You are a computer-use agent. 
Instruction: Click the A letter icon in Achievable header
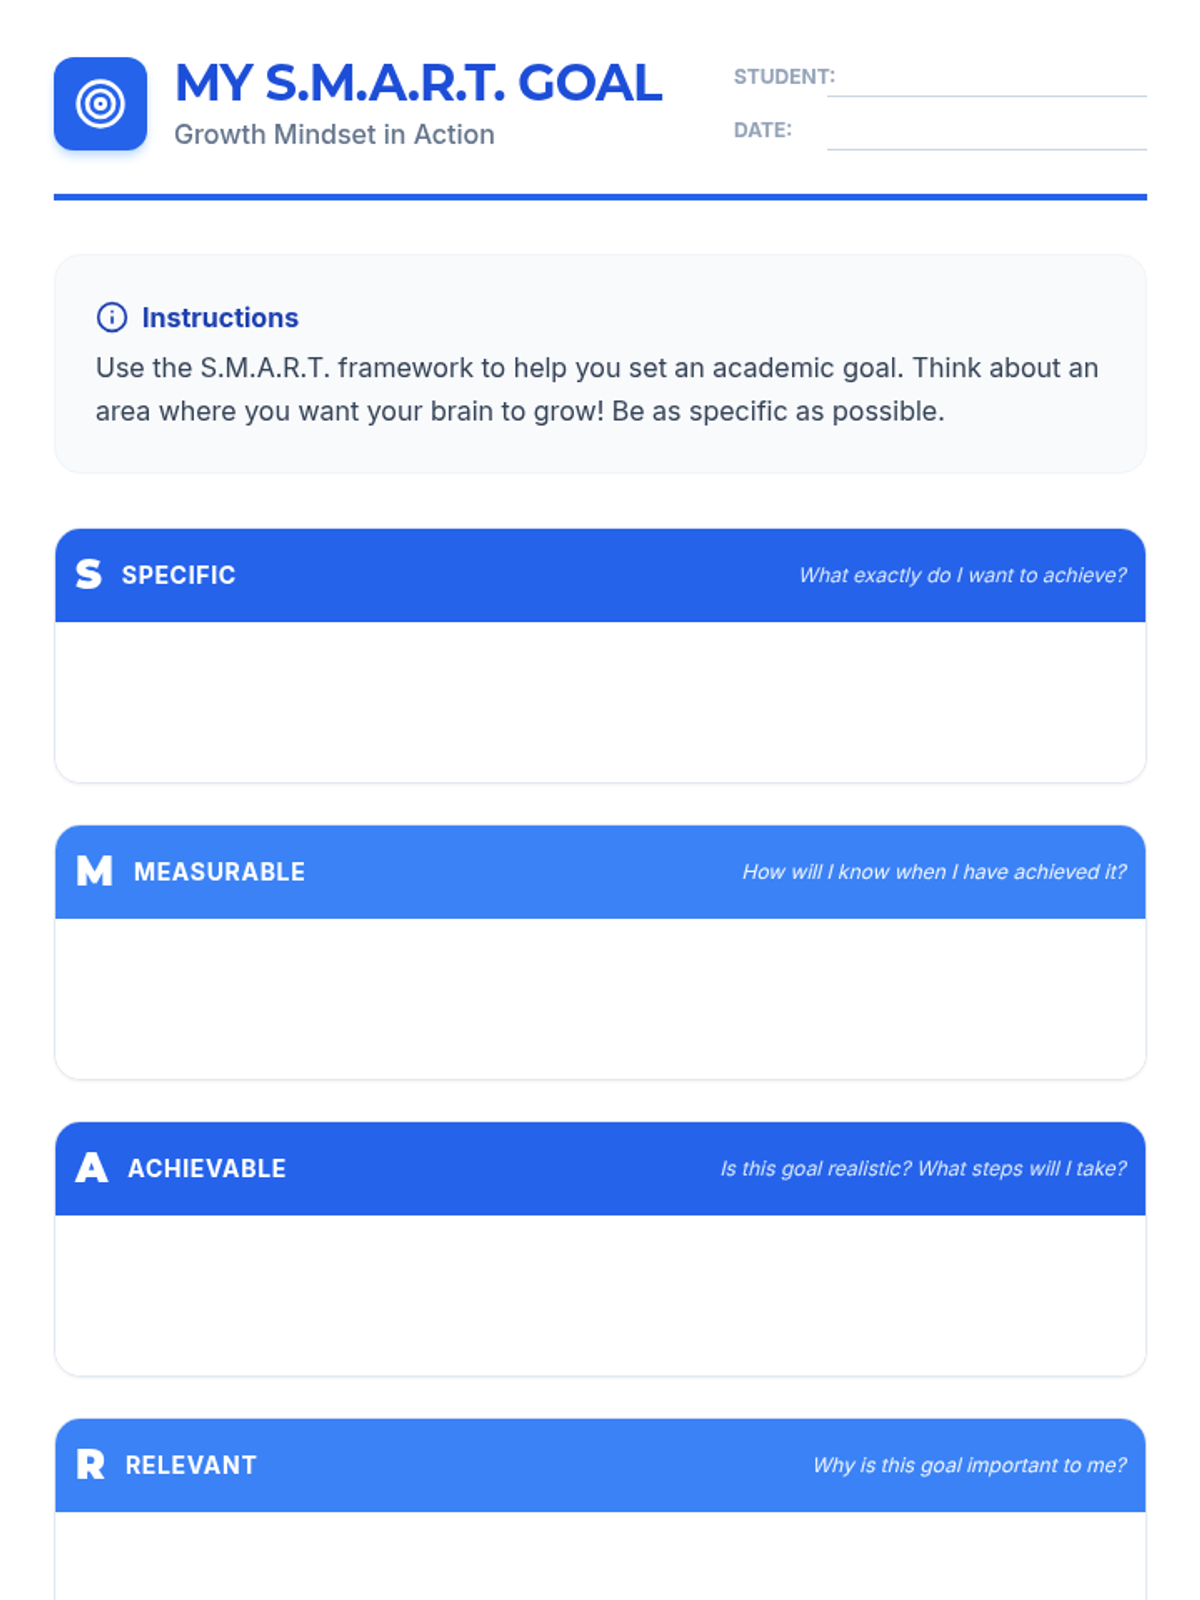92,1168
